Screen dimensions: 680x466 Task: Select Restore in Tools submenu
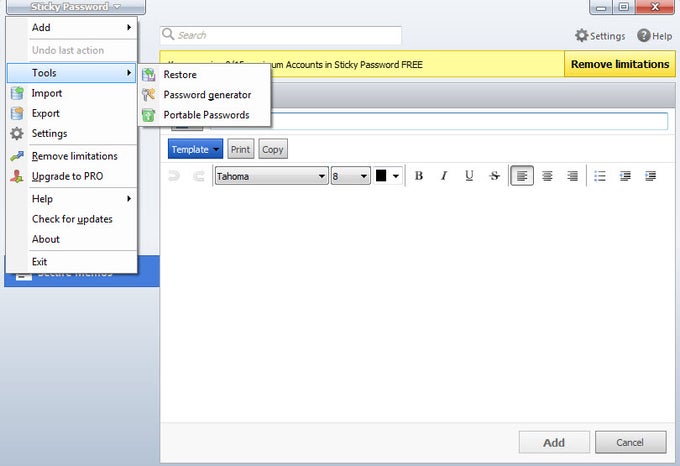[205, 75]
